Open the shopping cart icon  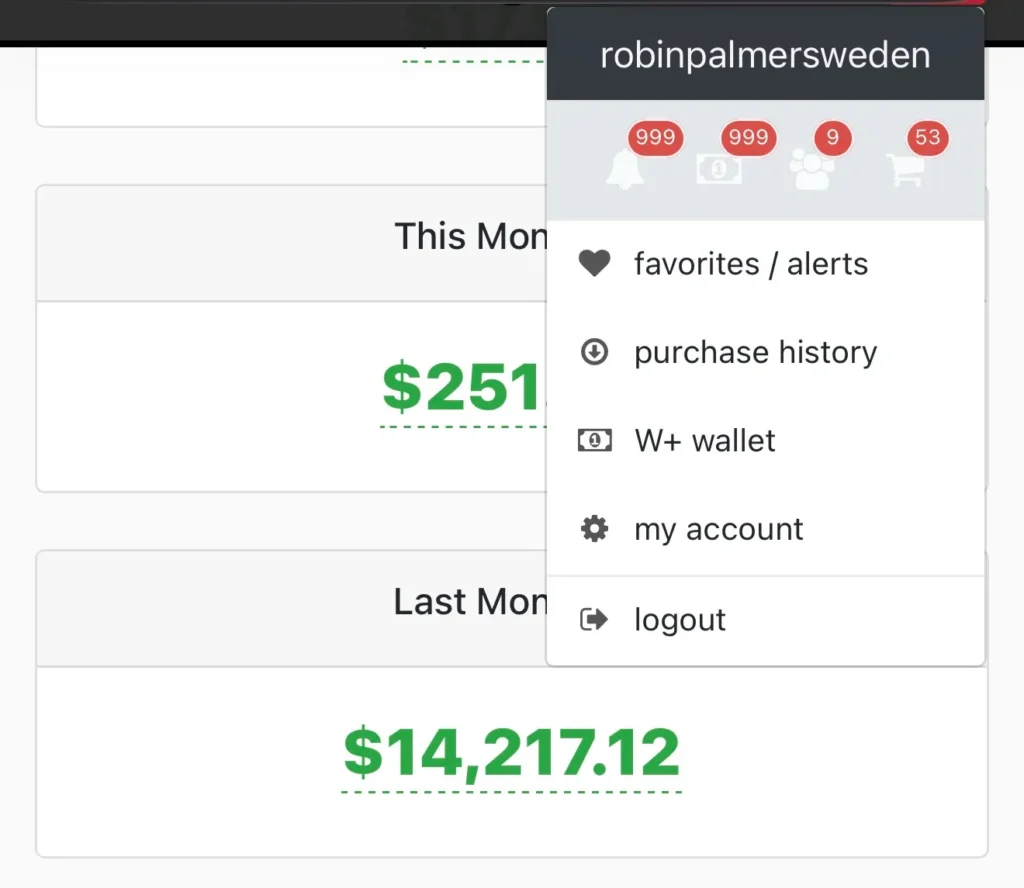905,170
